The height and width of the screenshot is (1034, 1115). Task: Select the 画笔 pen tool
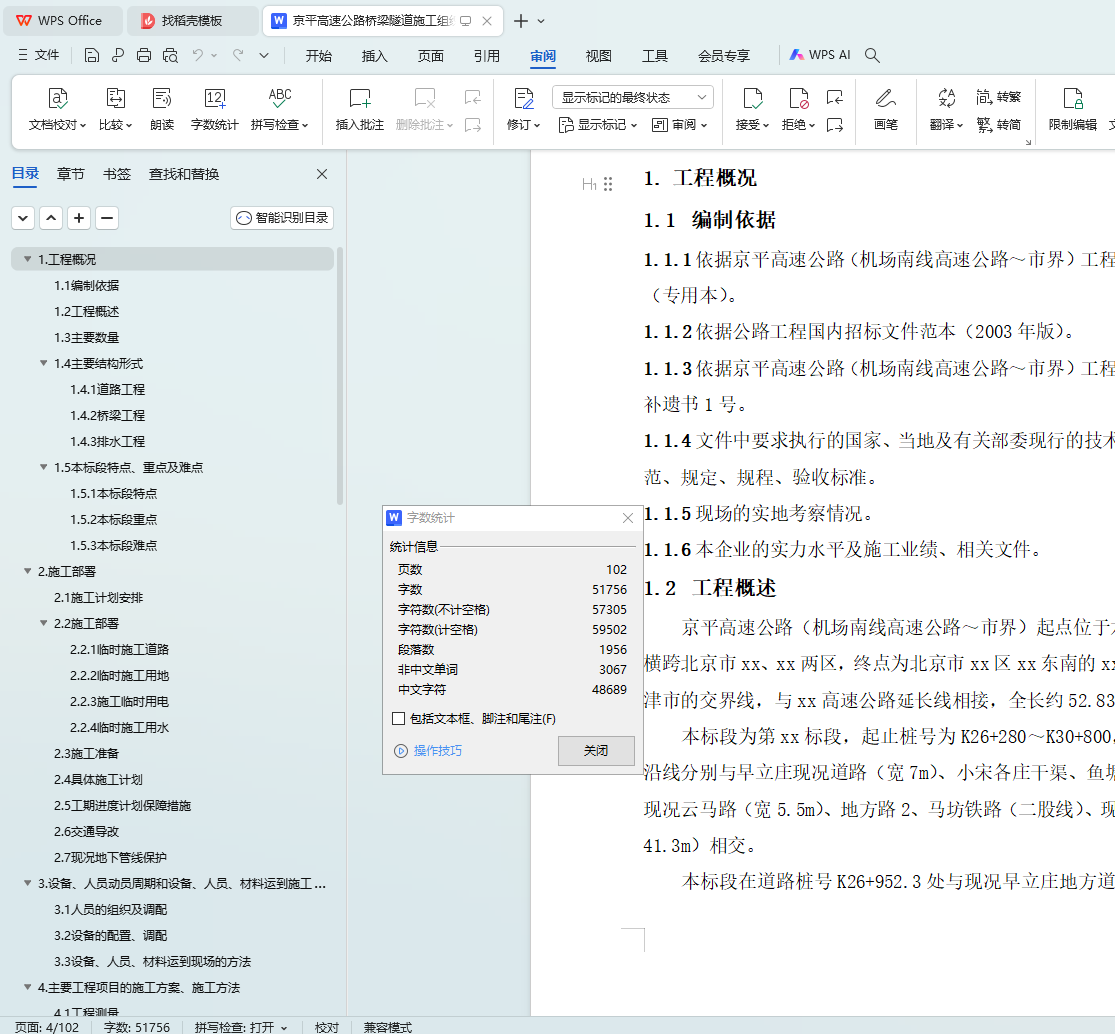click(885, 109)
